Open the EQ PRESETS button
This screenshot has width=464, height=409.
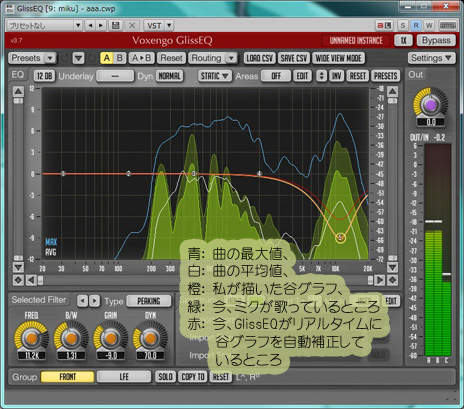click(x=386, y=76)
